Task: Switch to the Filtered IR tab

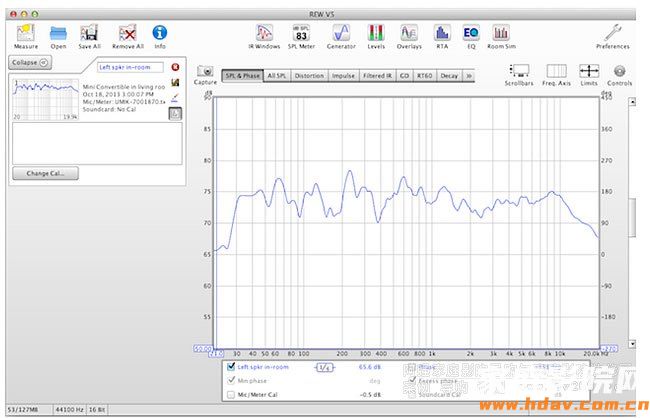Action: pyautogui.click(x=377, y=76)
